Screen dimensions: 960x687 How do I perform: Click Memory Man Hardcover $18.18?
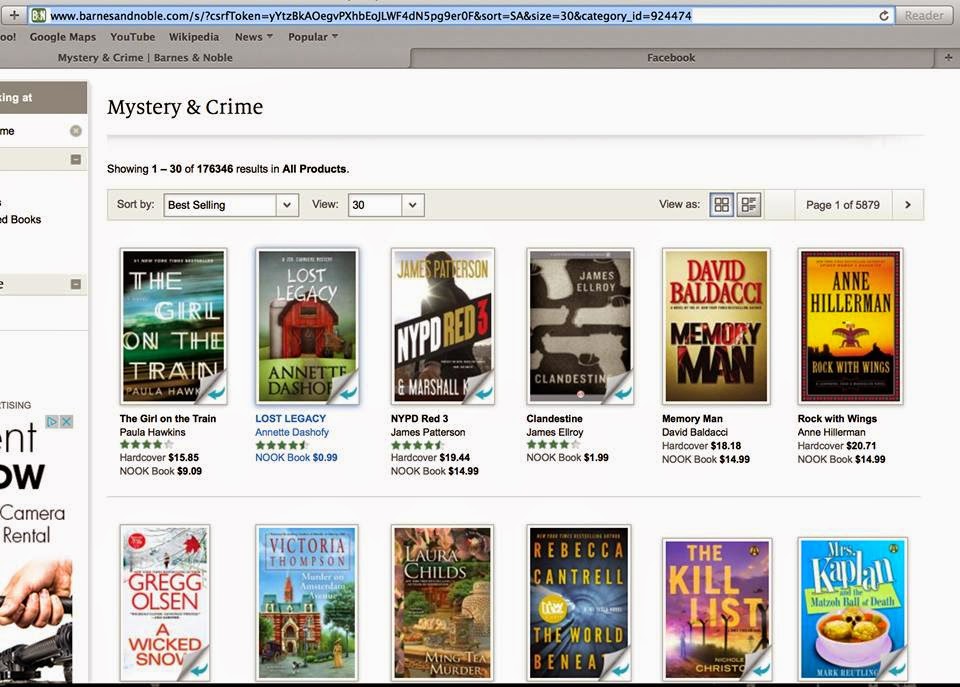[702, 446]
